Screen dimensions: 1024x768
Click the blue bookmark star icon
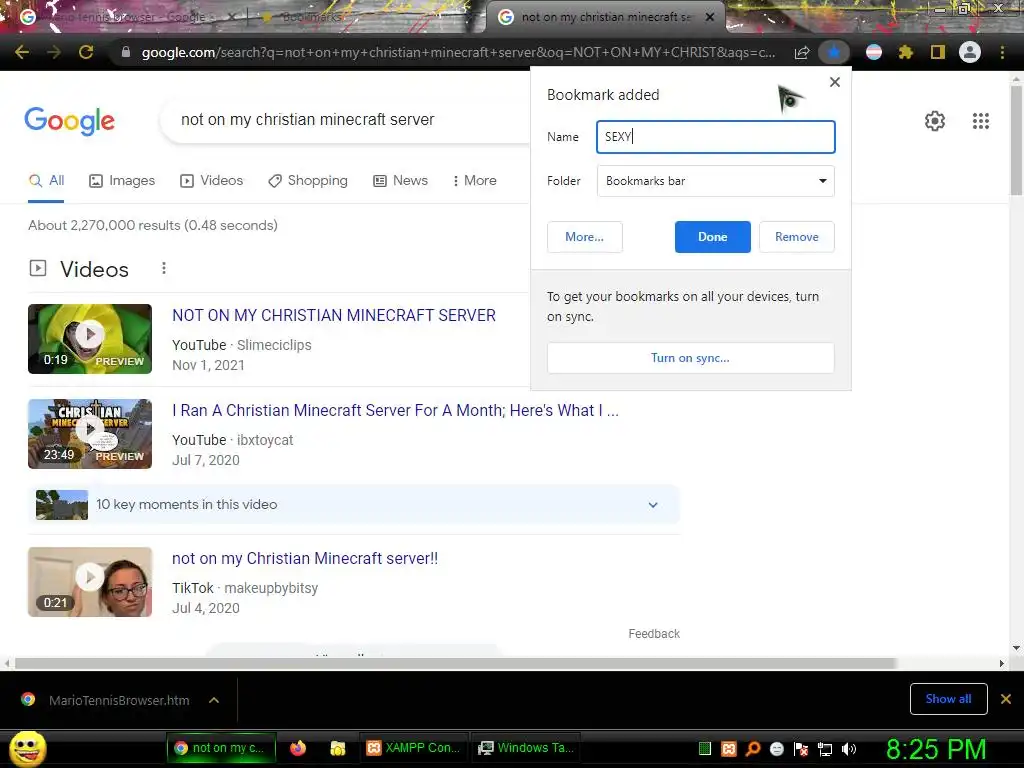pos(834,52)
